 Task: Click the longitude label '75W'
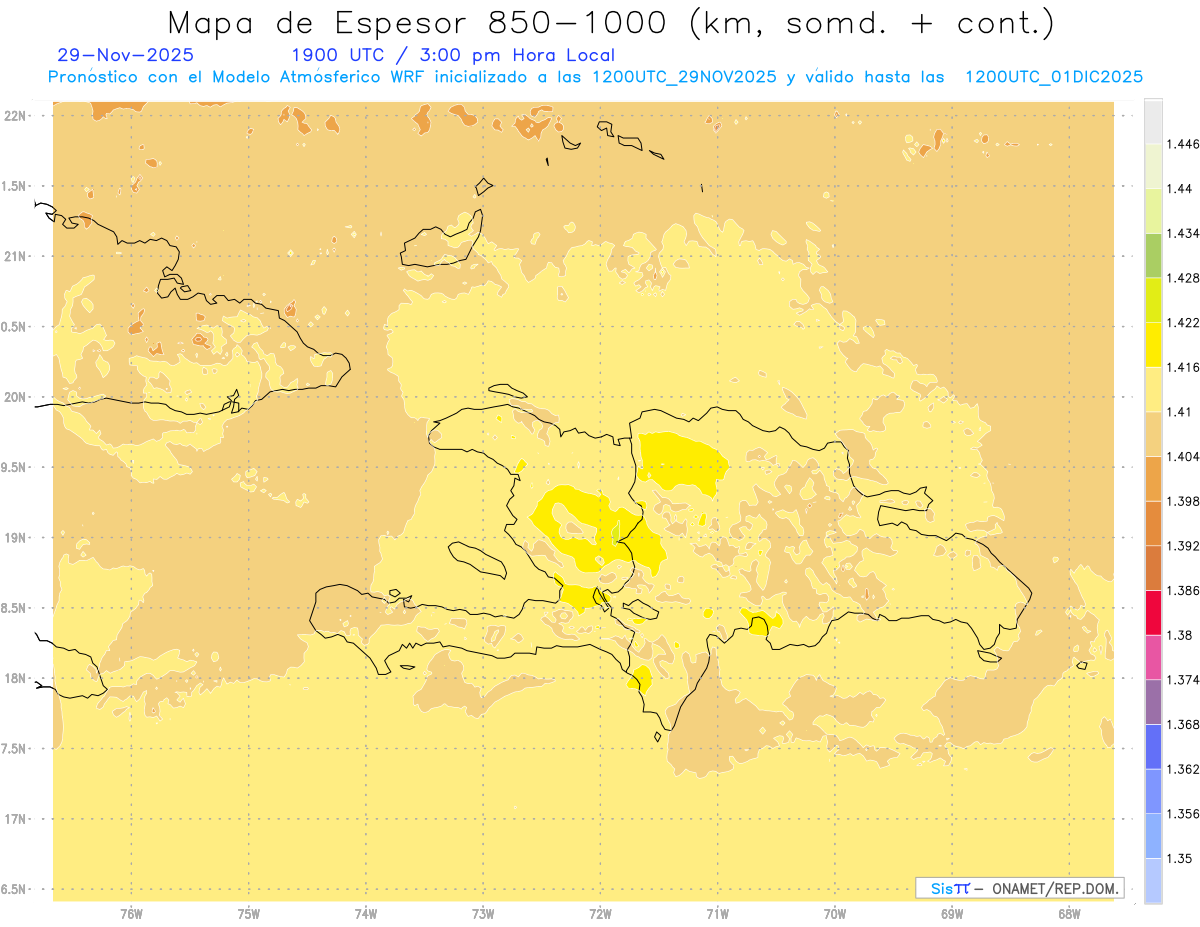point(248,914)
